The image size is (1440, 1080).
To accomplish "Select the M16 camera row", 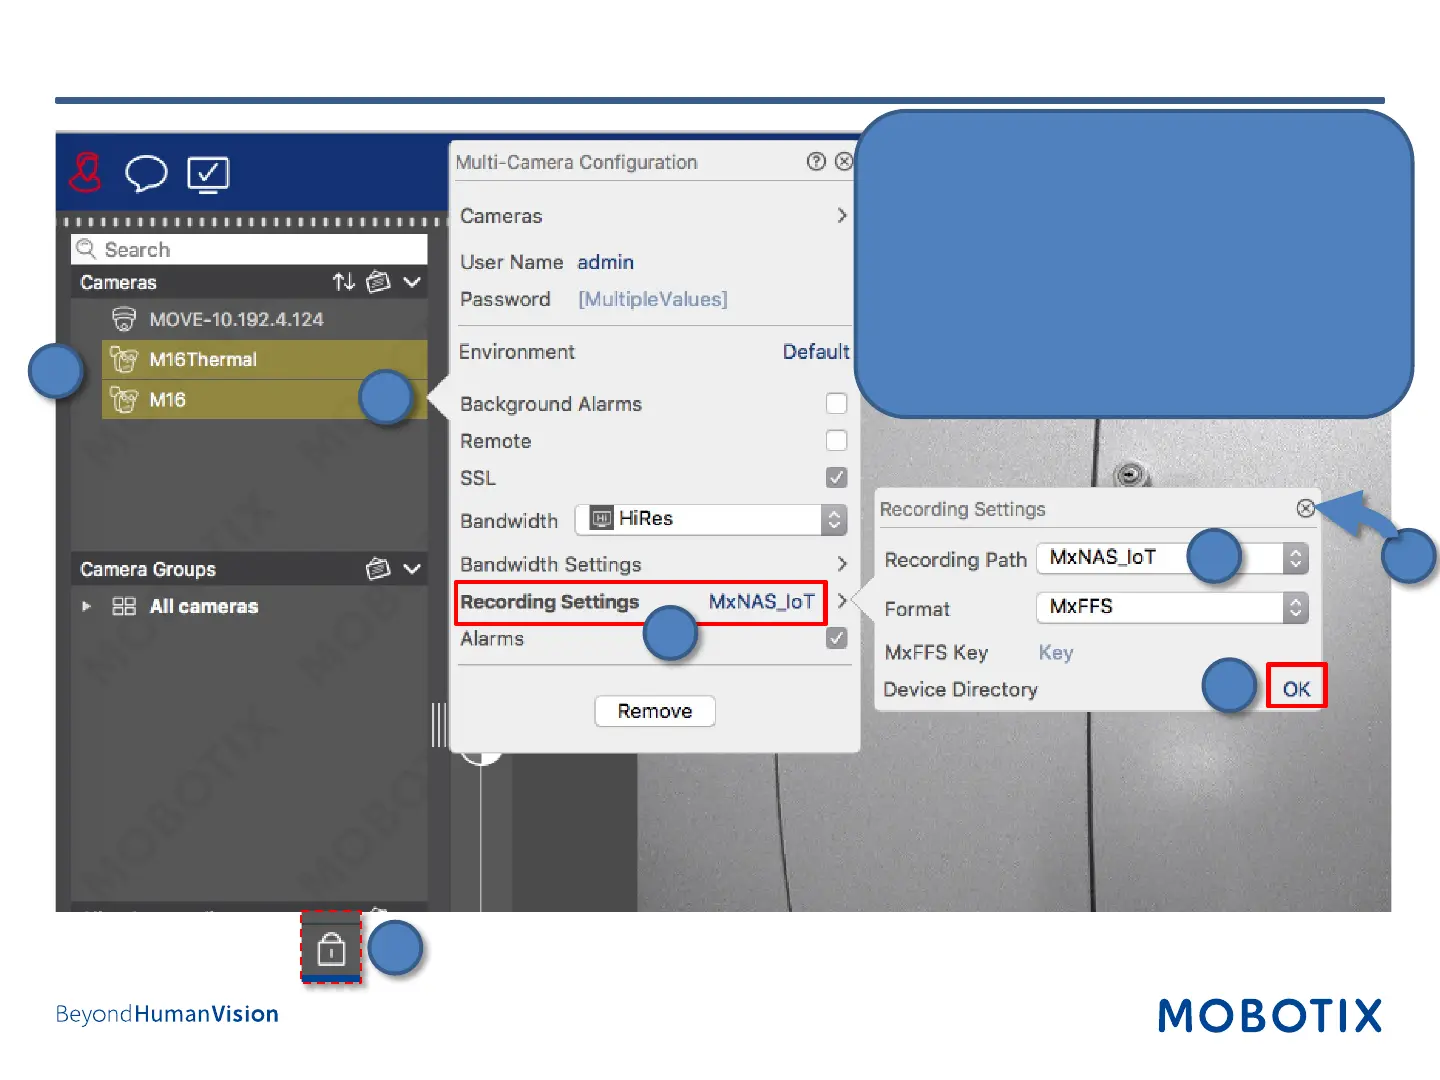I will [x=264, y=400].
